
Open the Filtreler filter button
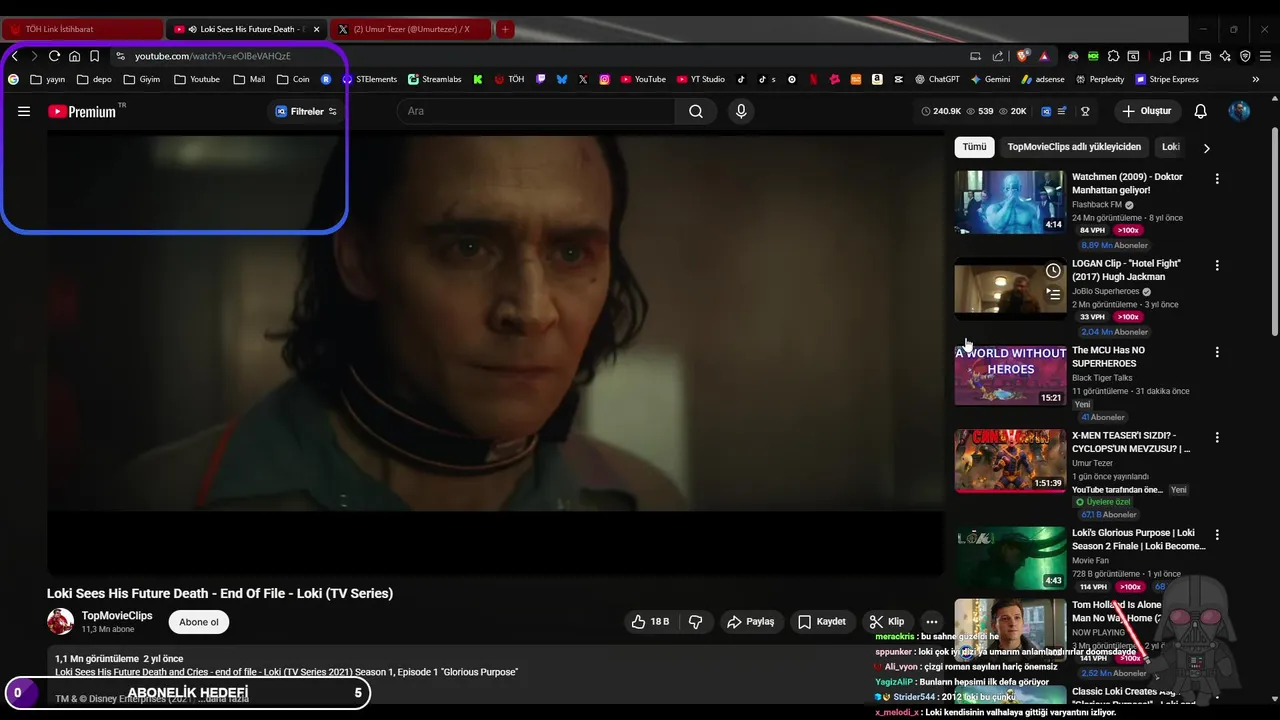pos(306,111)
